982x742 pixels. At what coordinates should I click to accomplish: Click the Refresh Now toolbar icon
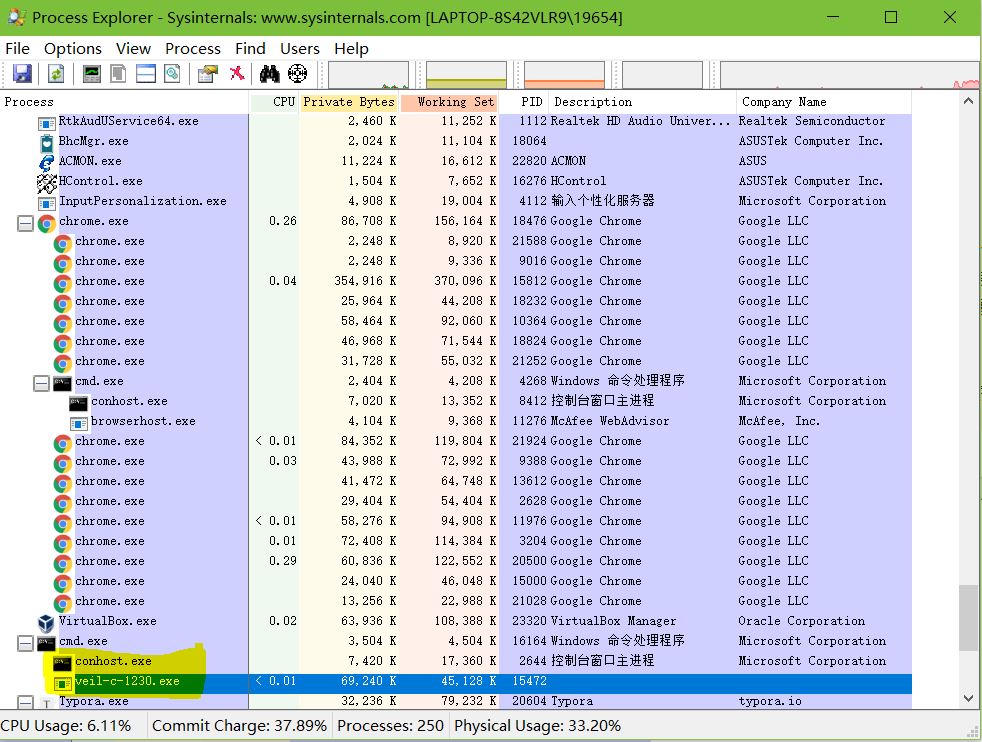(x=56, y=74)
